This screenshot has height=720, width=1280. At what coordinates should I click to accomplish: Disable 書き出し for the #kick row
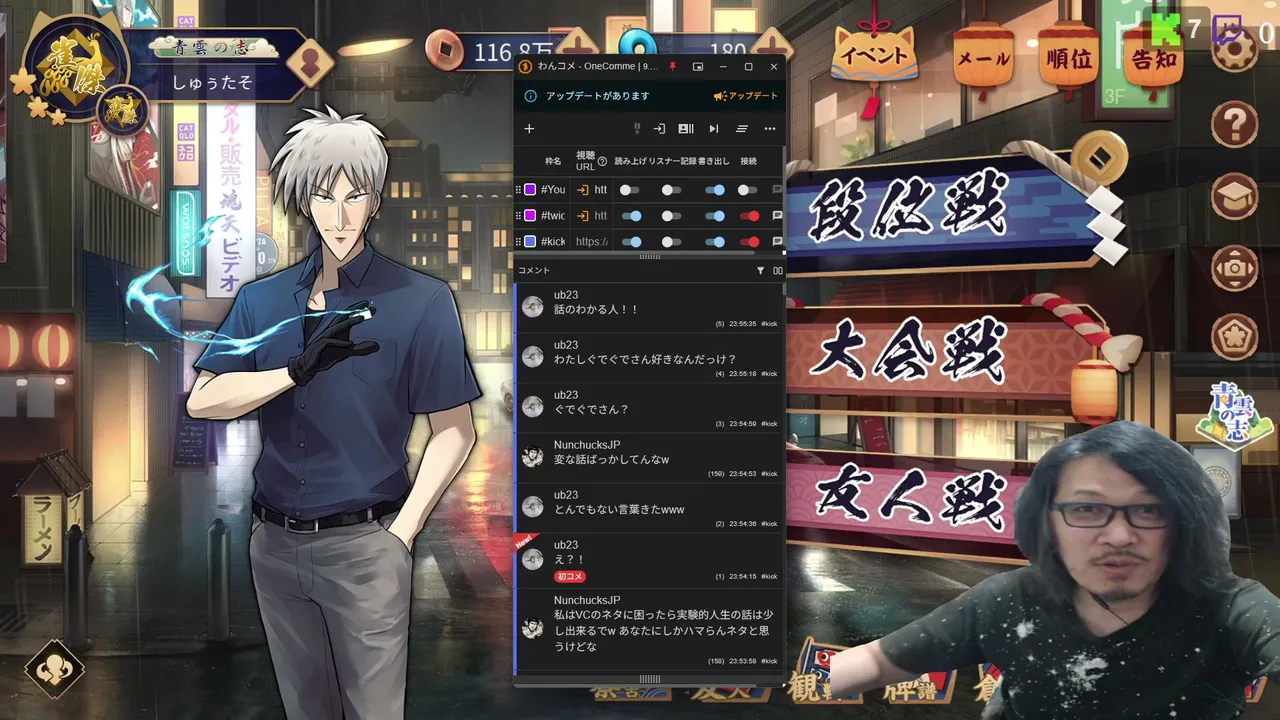[715, 241]
